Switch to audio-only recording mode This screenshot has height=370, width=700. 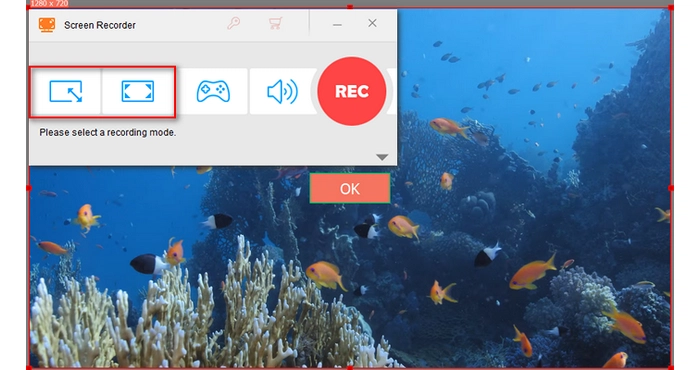tap(282, 91)
